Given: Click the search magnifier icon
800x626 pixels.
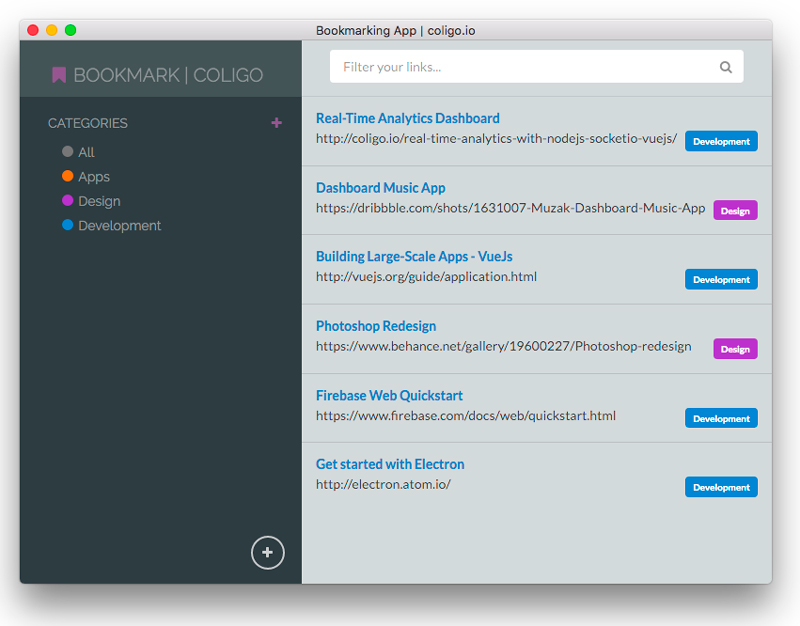Looking at the screenshot, I should coord(726,68).
